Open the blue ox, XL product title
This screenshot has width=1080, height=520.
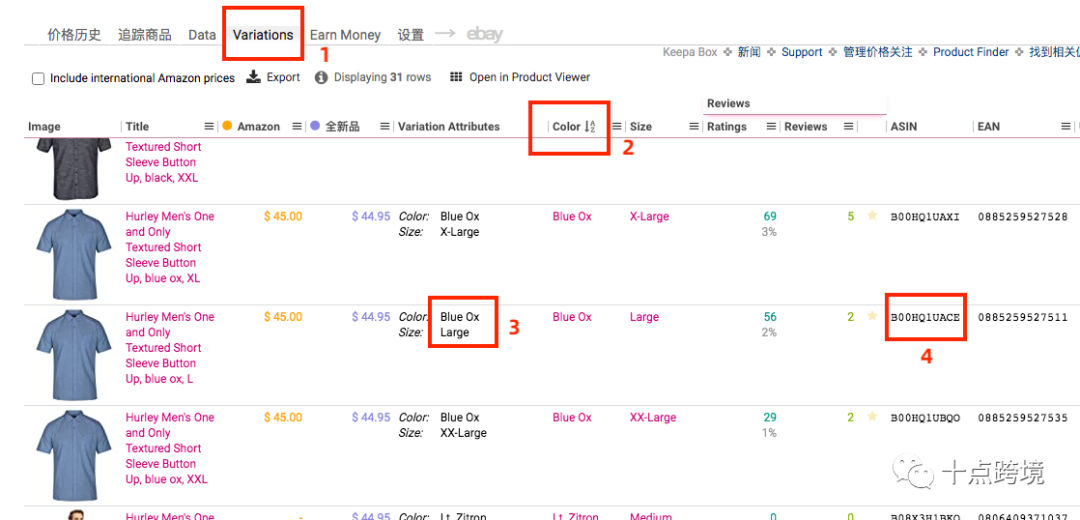click(x=169, y=247)
